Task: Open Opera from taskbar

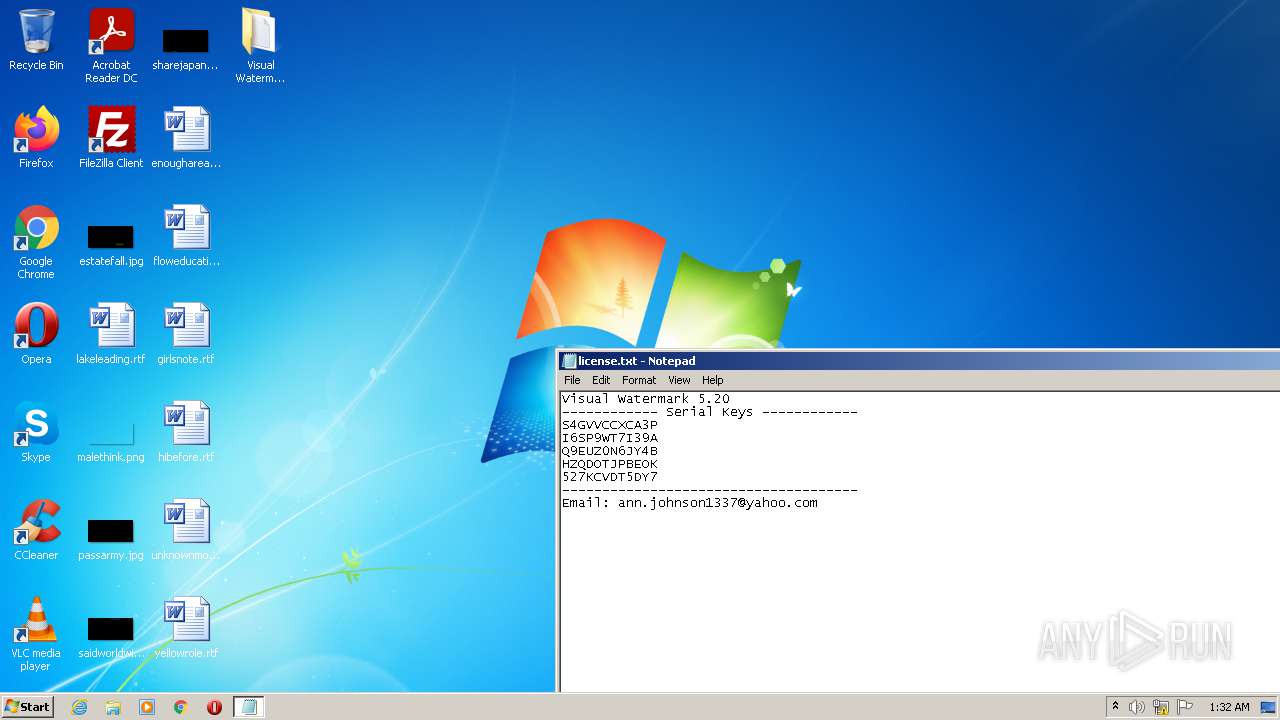Action: coord(214,707)
